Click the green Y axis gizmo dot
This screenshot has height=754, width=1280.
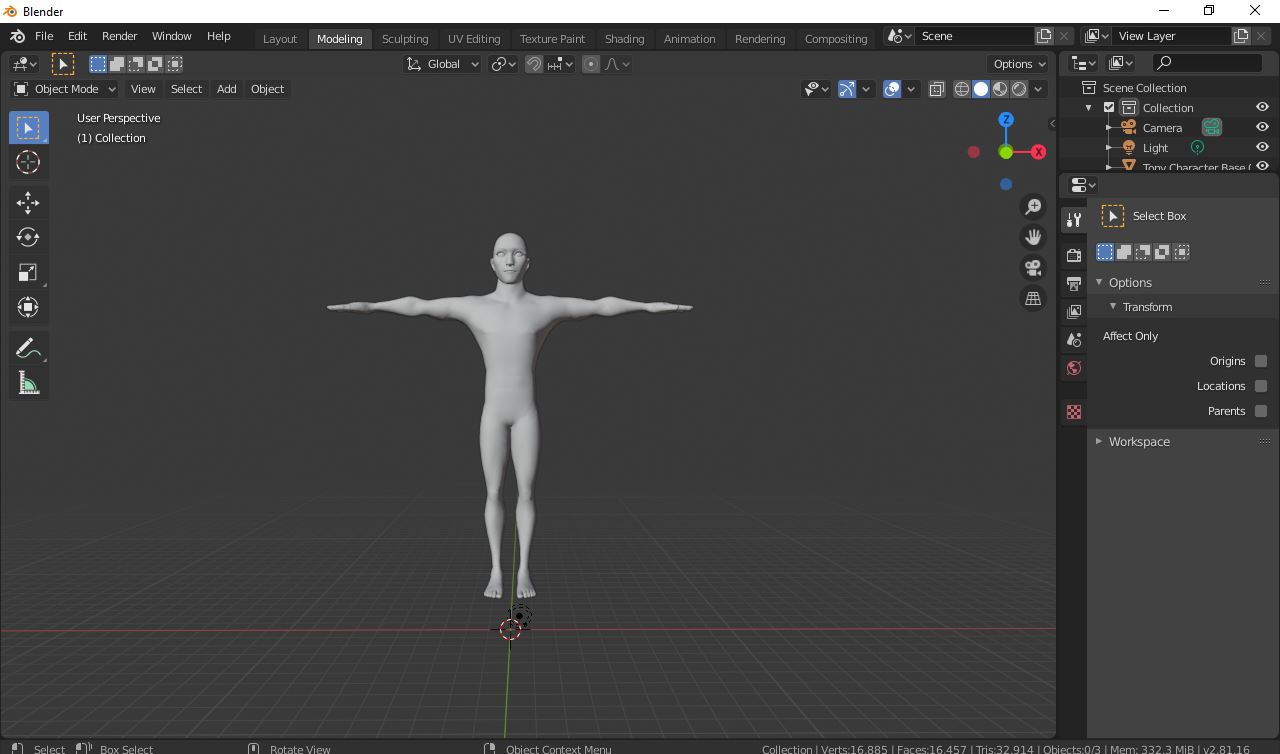pyautogui.click(x=1006, y=152)
